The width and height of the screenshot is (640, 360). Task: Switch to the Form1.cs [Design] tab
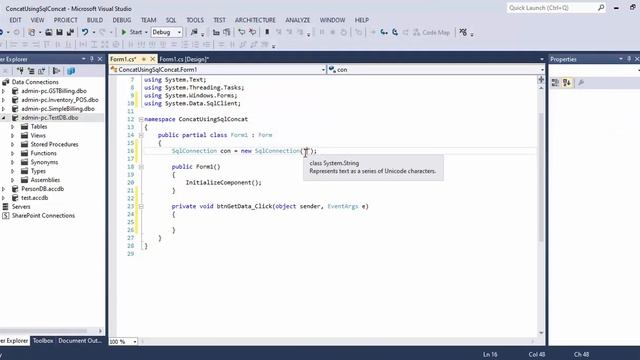click(x=184, y=59)
